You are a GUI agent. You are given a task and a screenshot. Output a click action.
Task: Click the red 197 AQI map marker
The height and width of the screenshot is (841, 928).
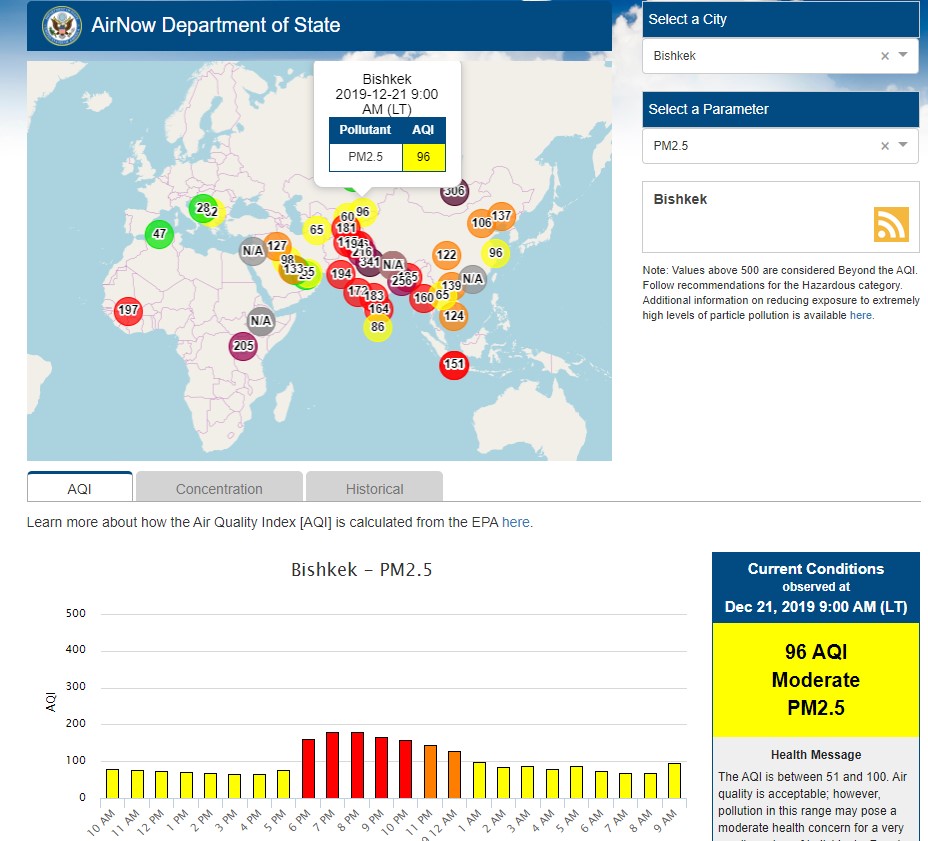click(128, 310)
